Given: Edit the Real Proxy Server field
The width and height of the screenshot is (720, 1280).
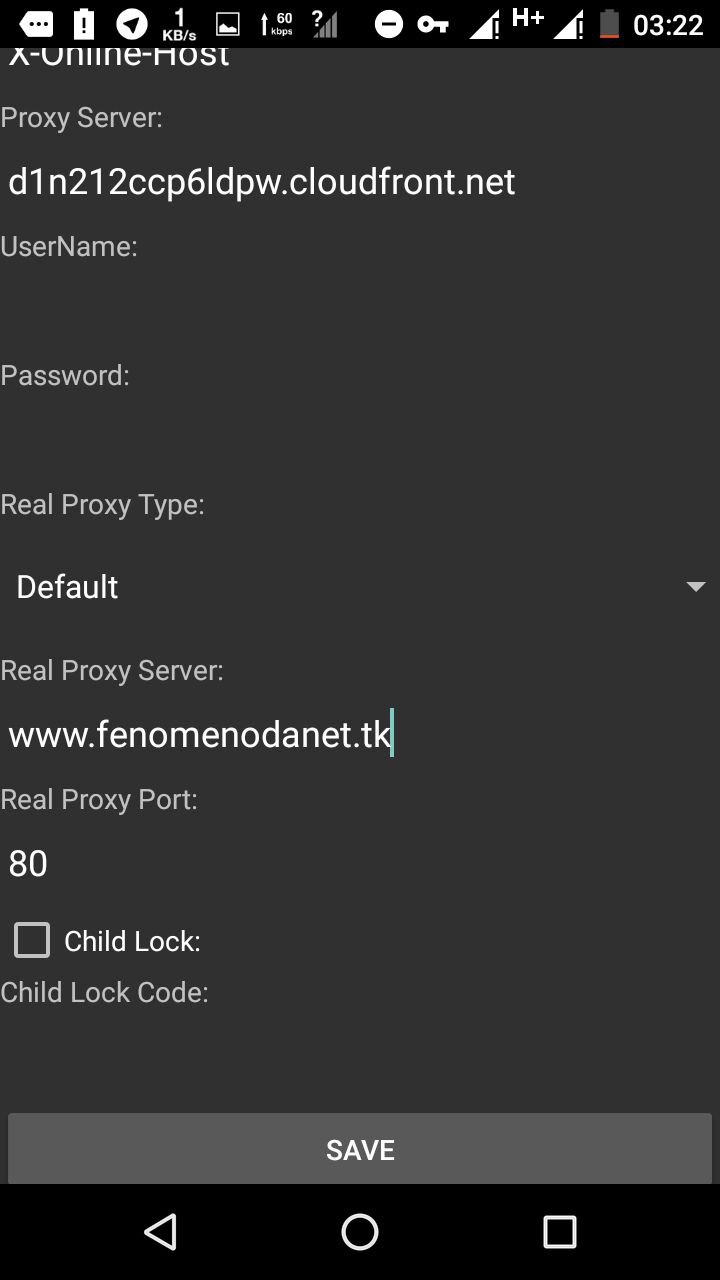Looking at the screenshot, I should point(360,735).
